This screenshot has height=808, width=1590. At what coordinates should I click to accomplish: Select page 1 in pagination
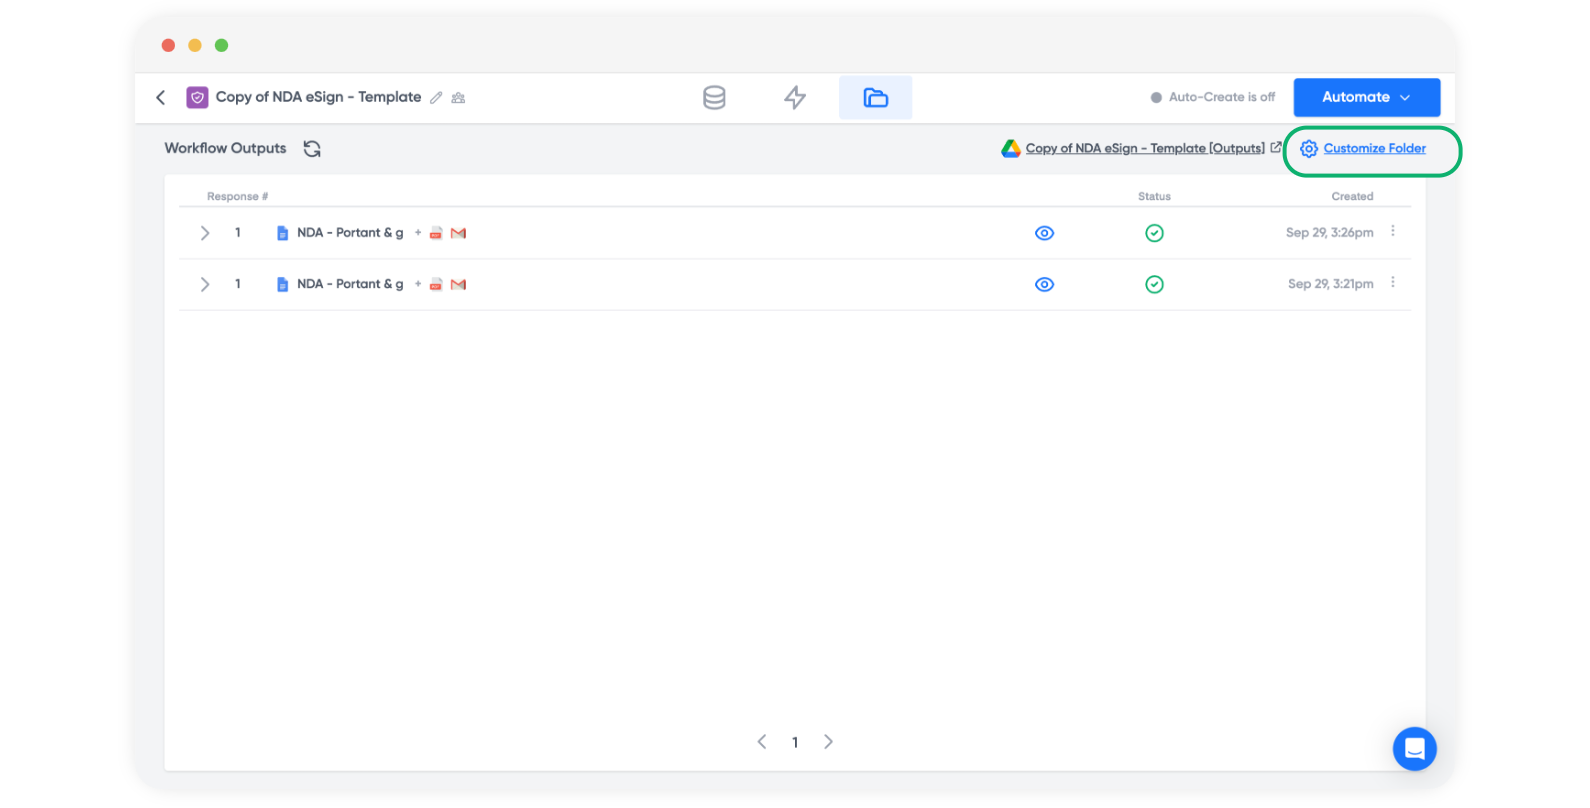coord(795,742)
